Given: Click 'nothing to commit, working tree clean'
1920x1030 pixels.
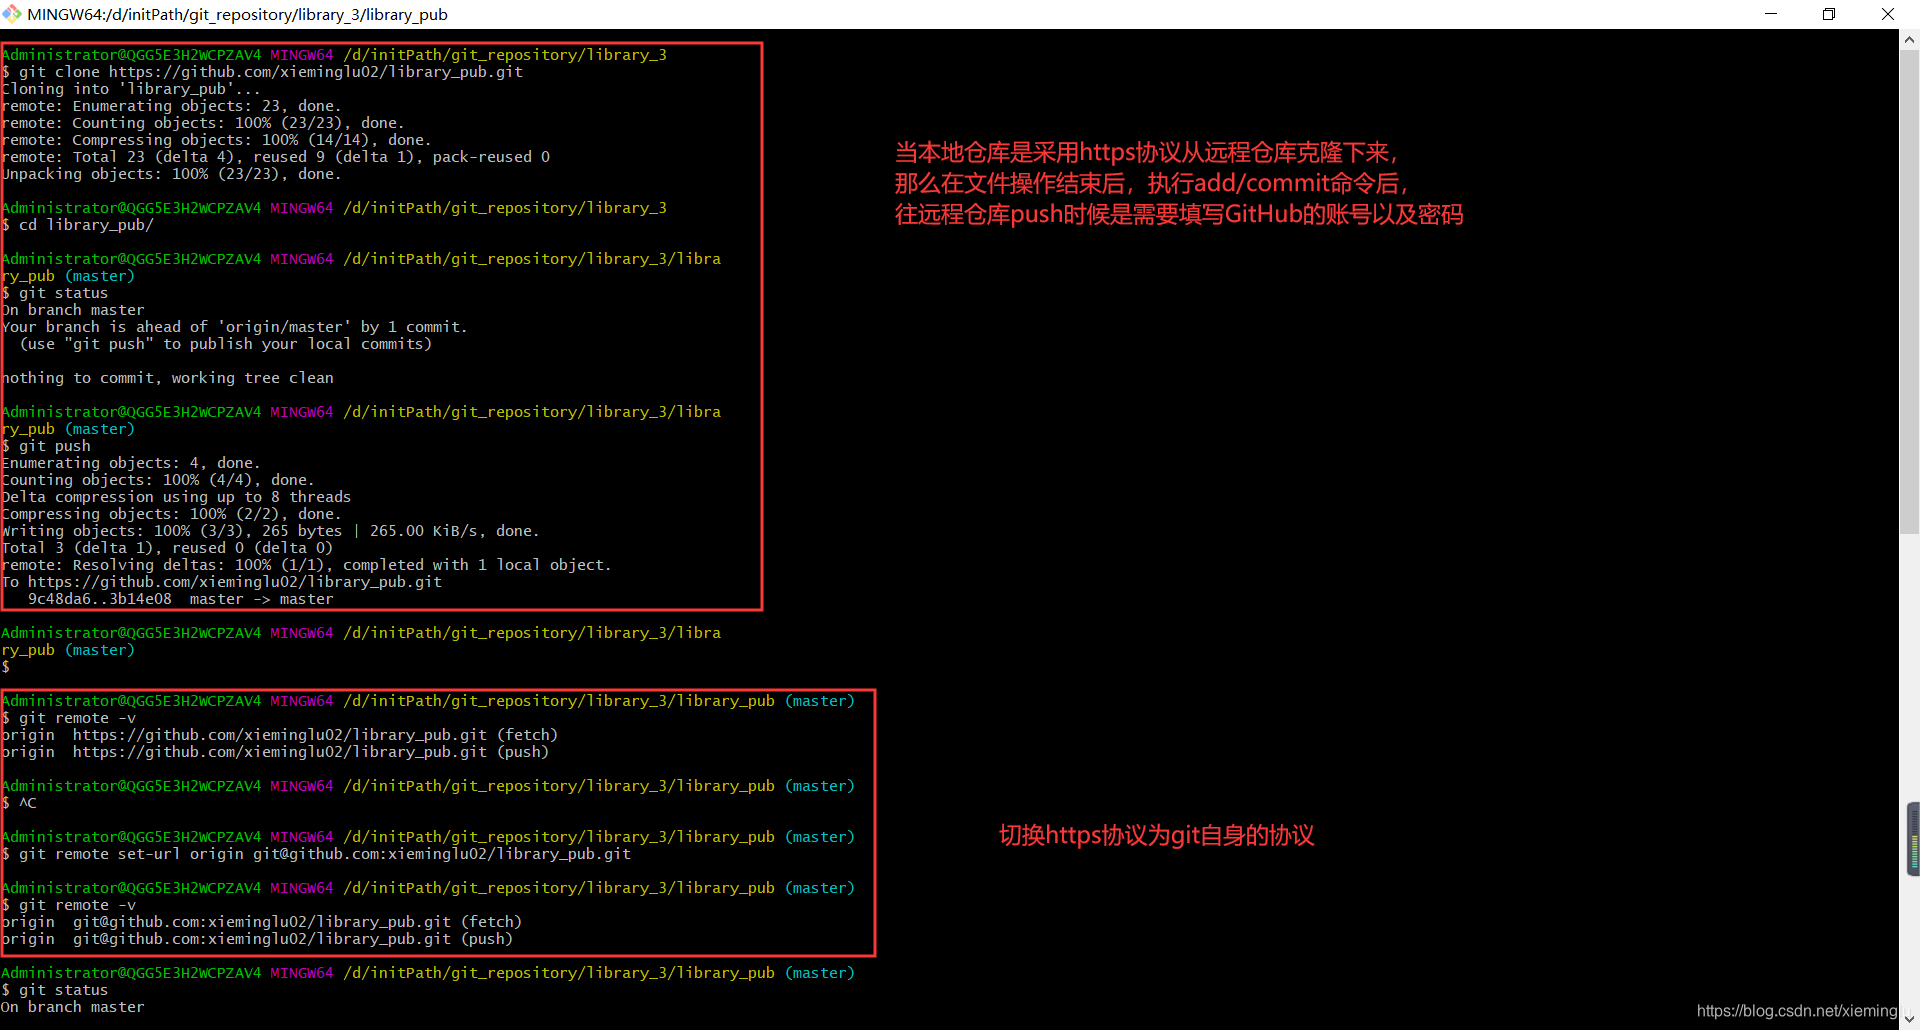Looking at the screenshot, I should point(168,378).
